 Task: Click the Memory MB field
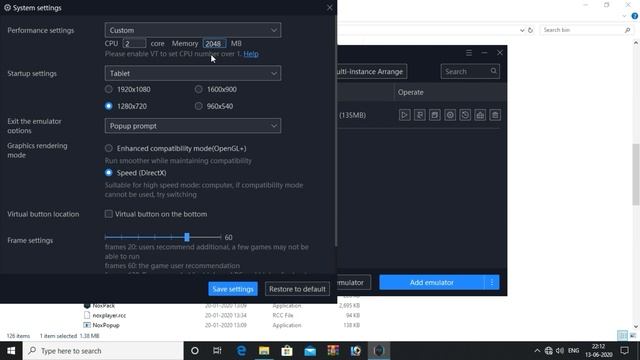(x=214, y=43)
